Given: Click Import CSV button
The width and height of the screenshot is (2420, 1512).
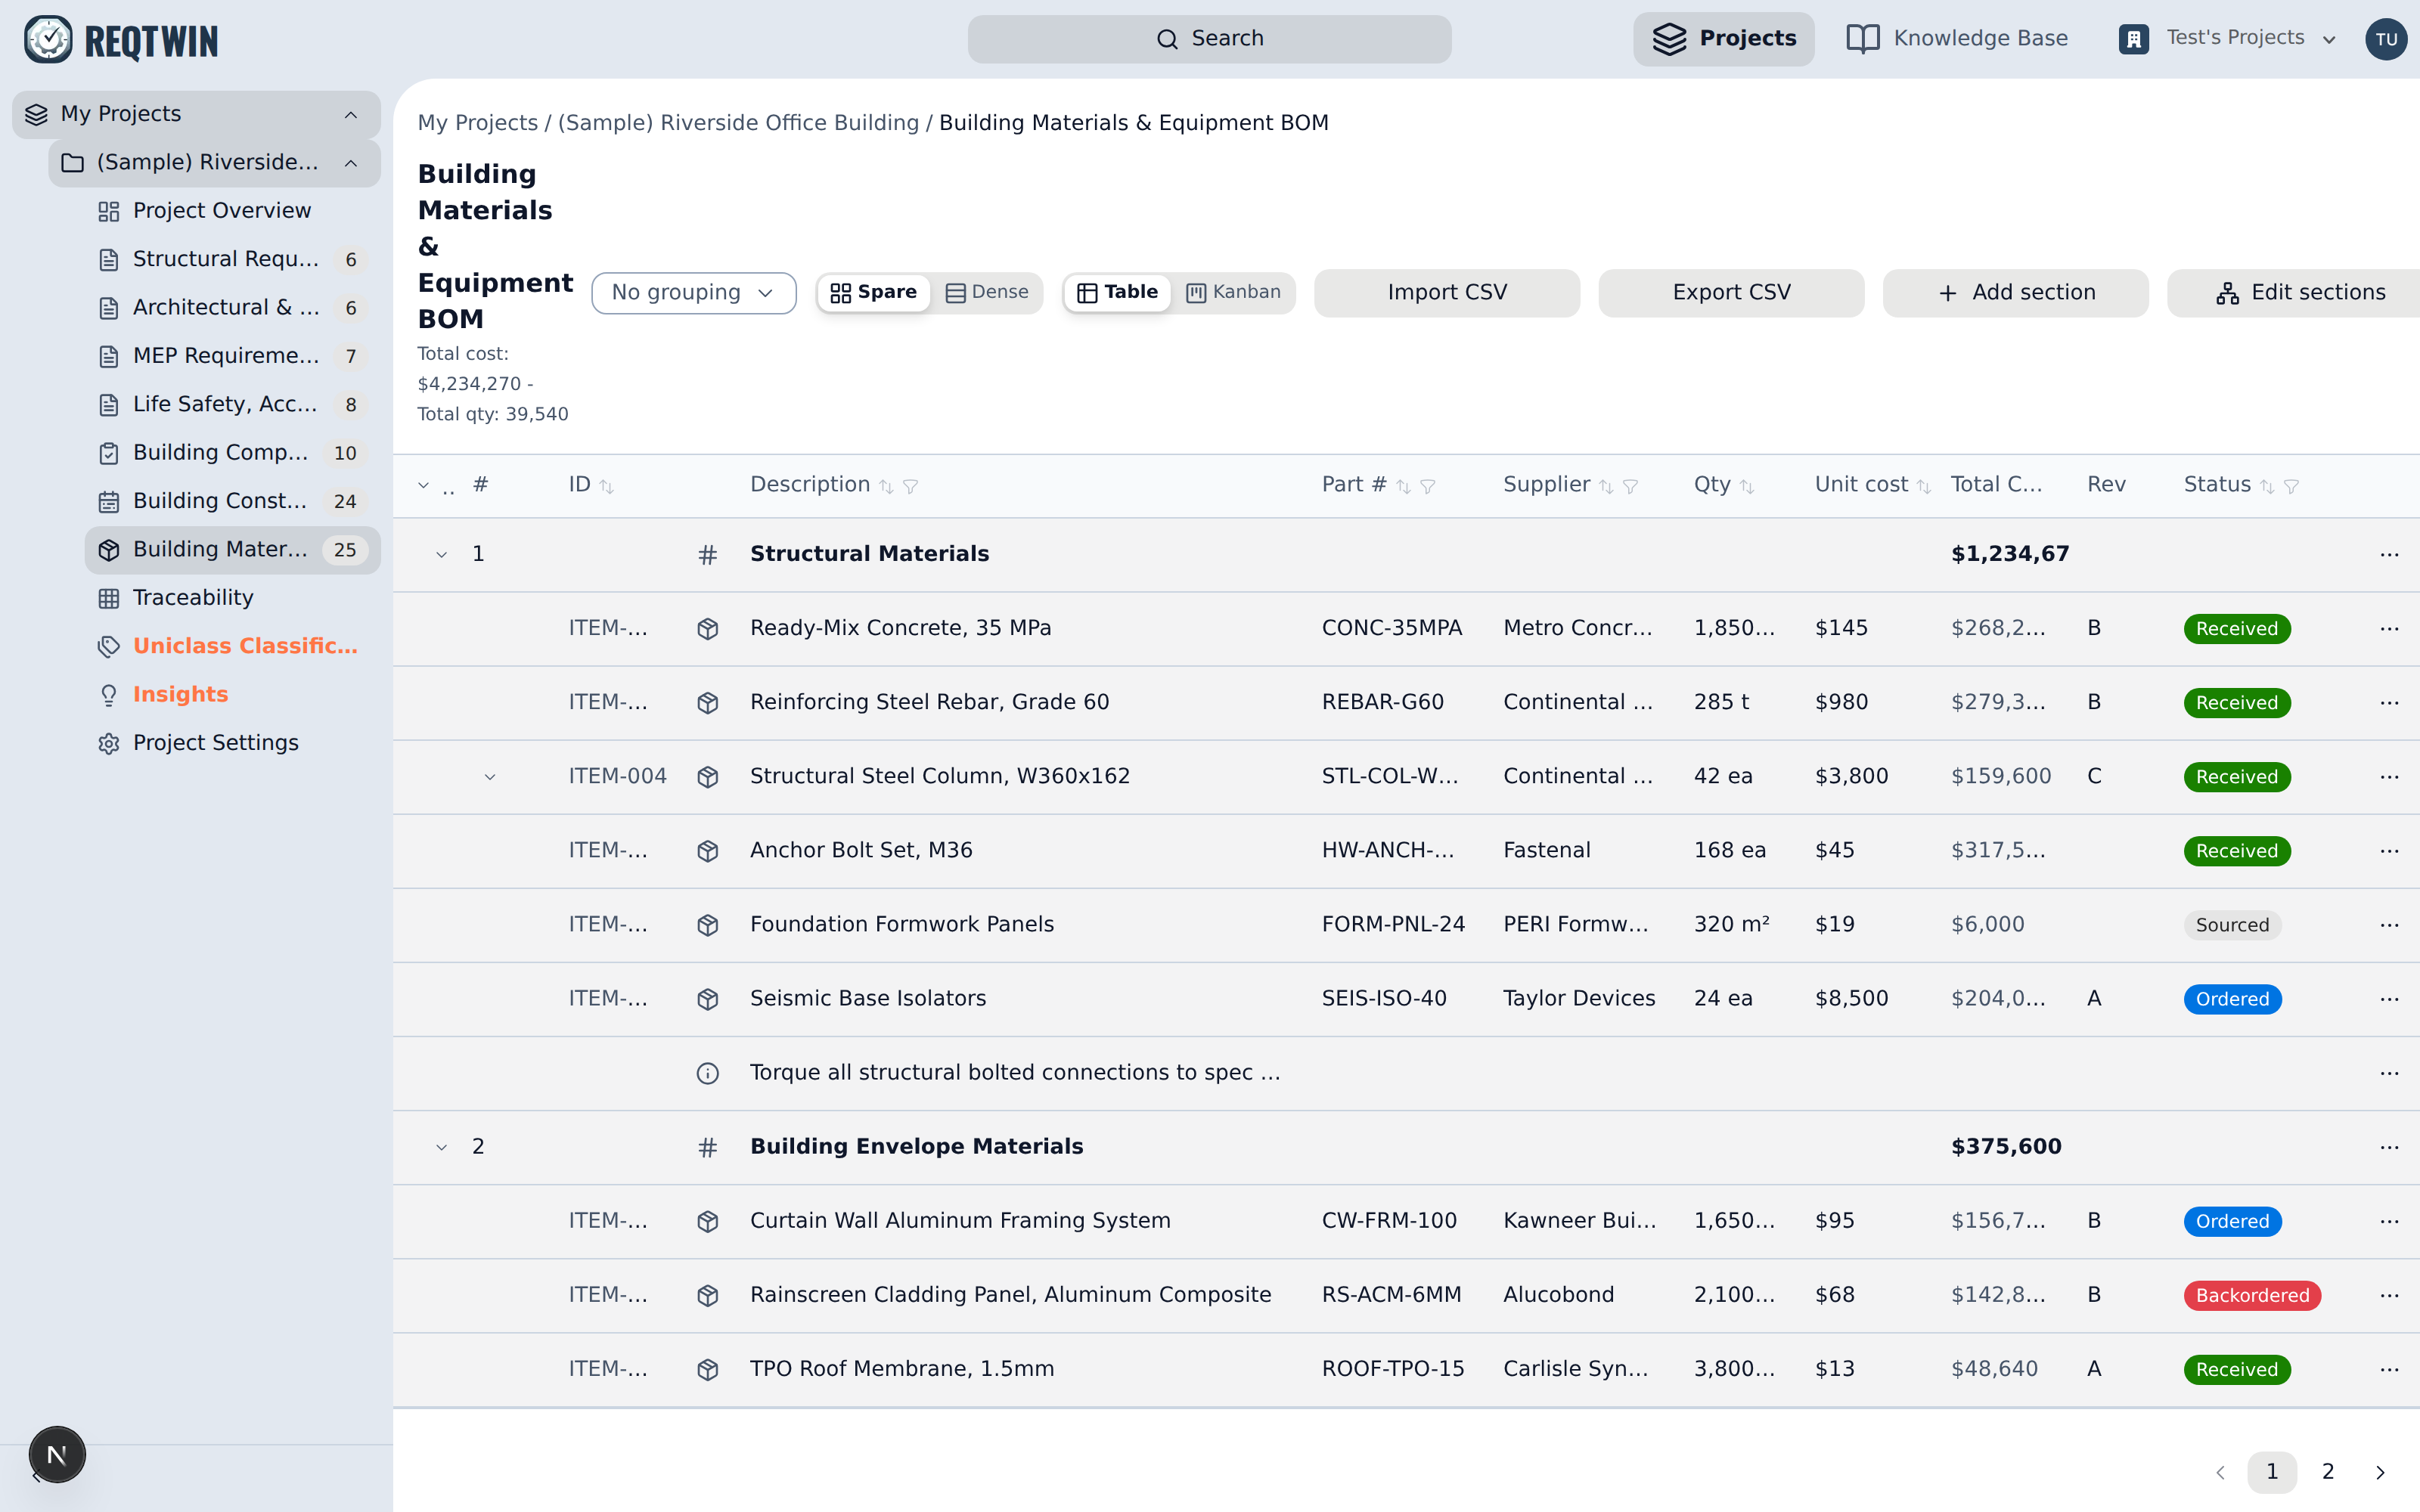Looking at the screenshot, I should [1446, 293].
